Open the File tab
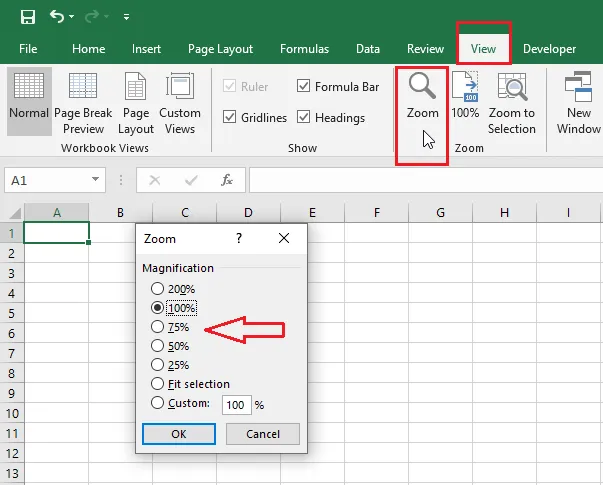603x485 pixels. point(28,49)
